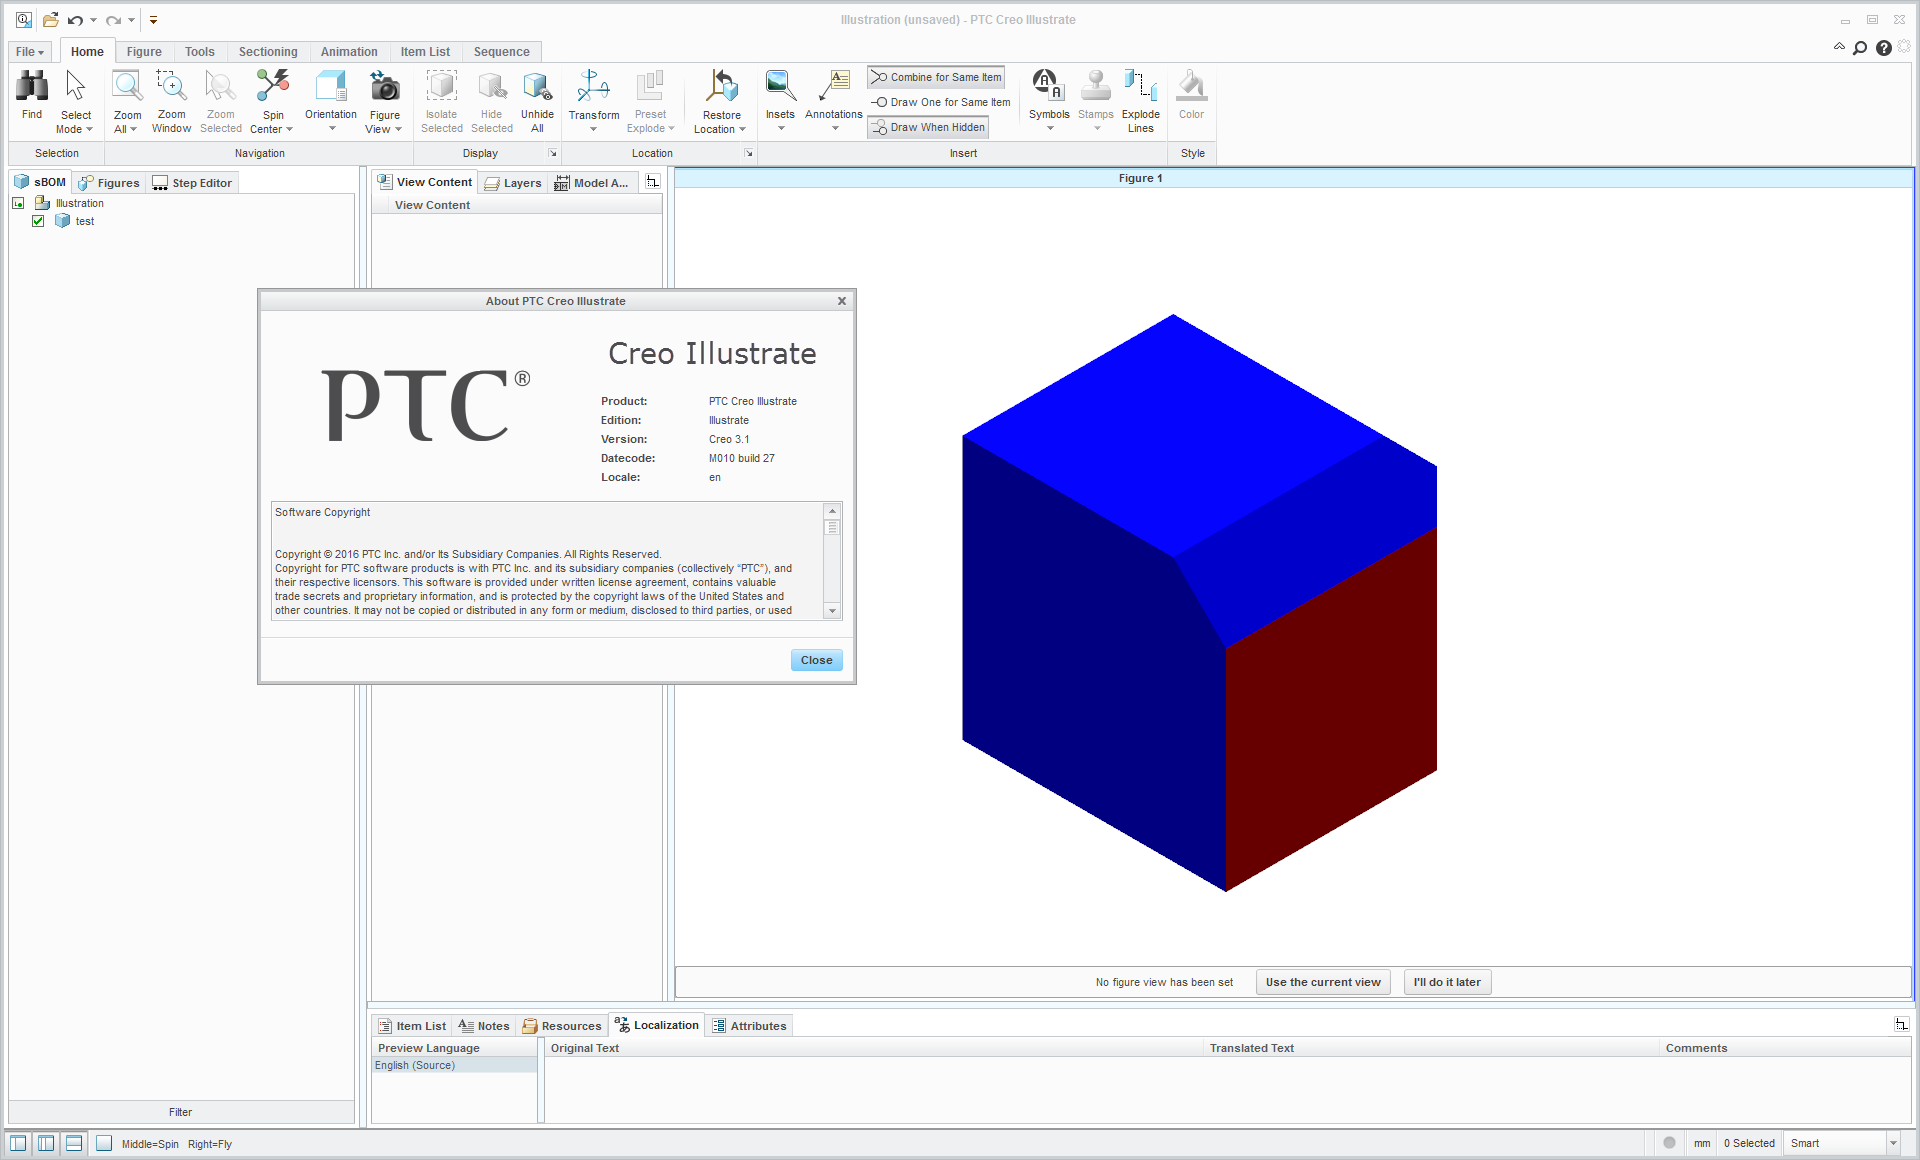Uncheck the test item checkbox in sBOM
The width and height of the screenshot is (1920, 1160).
coord(38,221)
